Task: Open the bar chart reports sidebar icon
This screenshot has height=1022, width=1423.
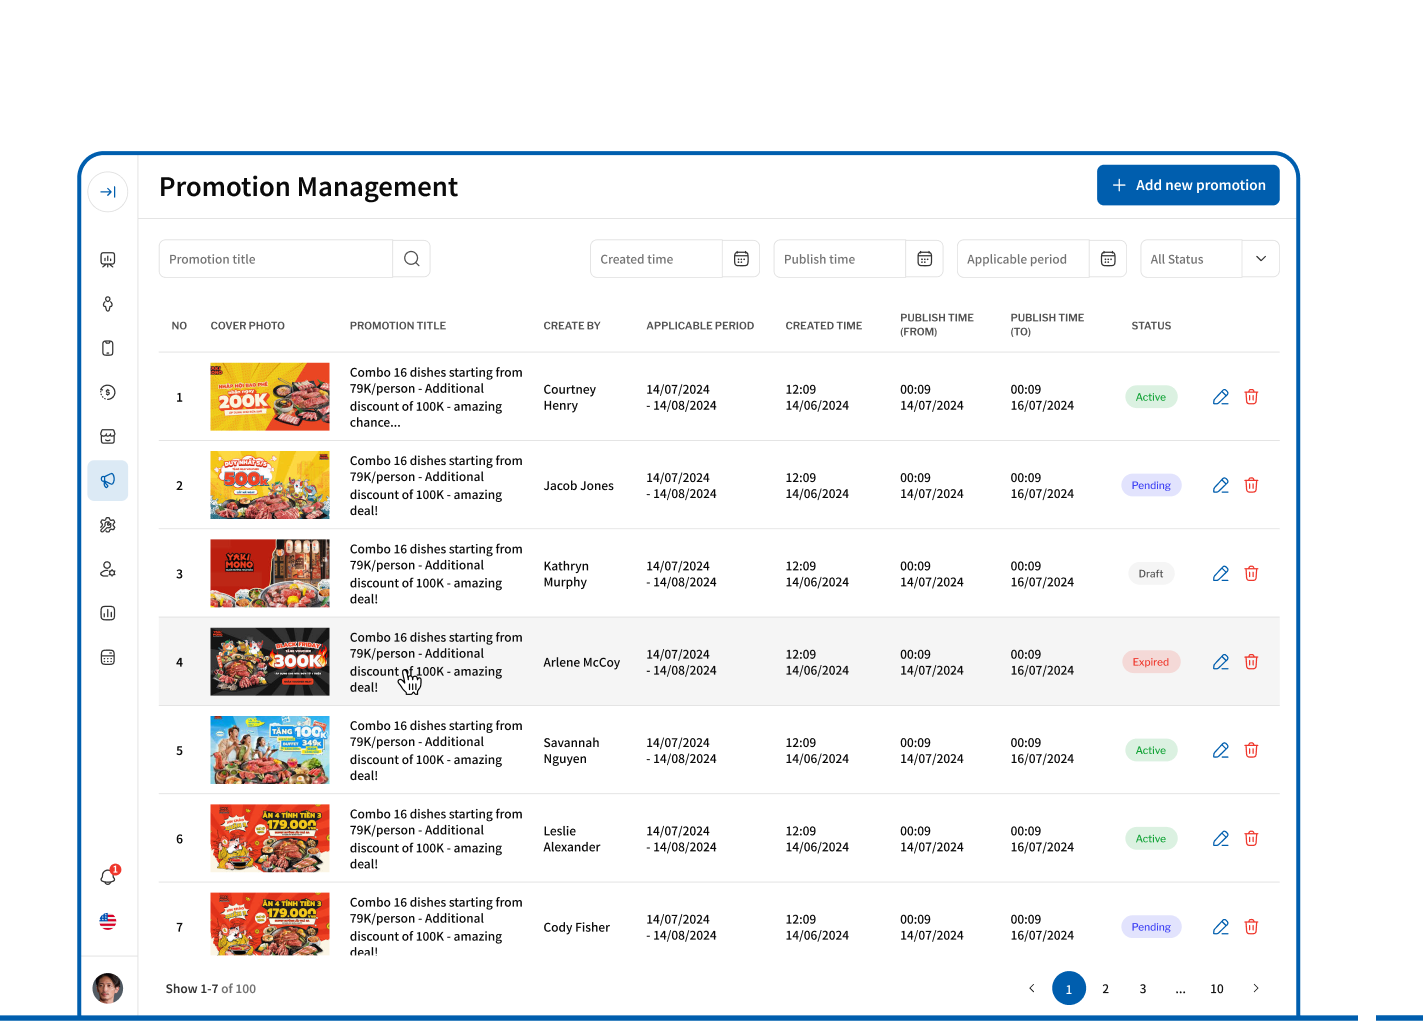Action: click(x=108, y=613)
